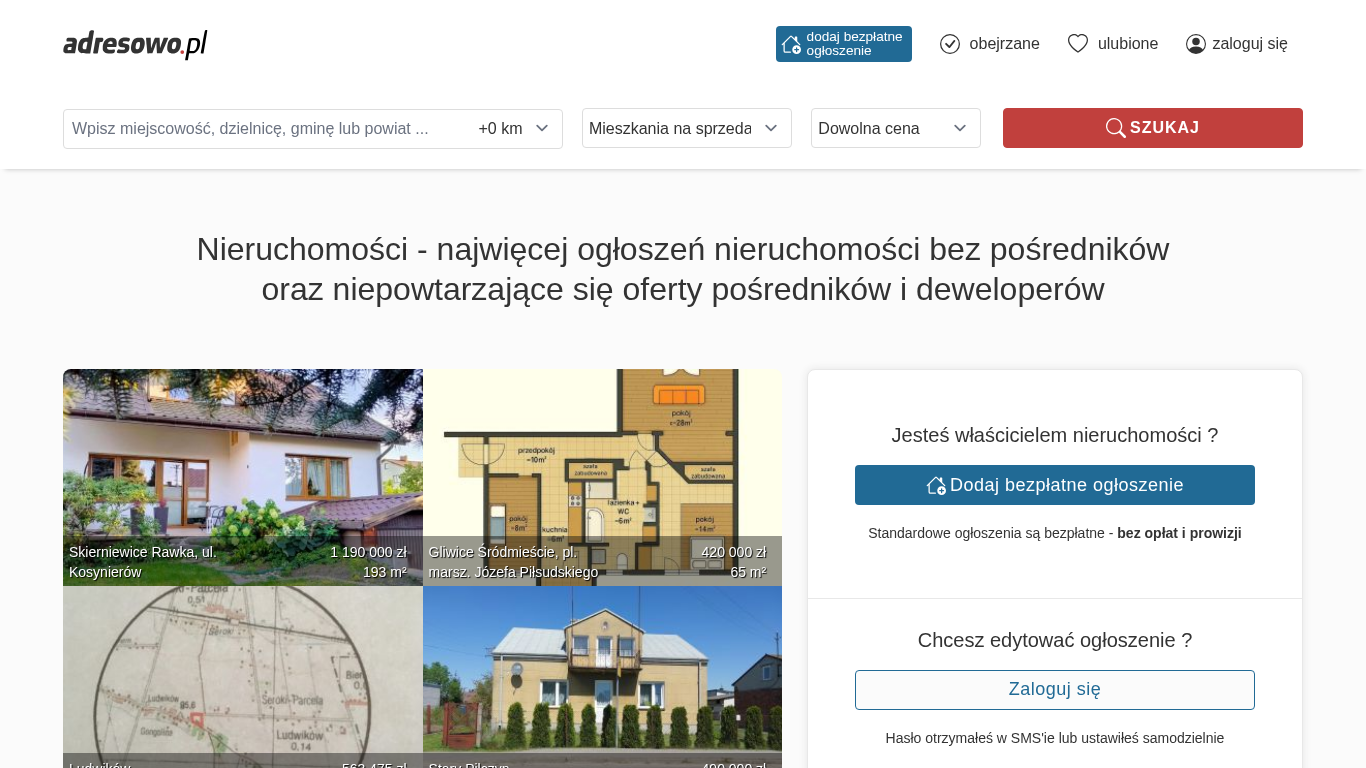The height and width of the screenshot is (768, 1366).
Task: Open the 'Dowolna cena' price dropdown
Action: click(895, 128)
